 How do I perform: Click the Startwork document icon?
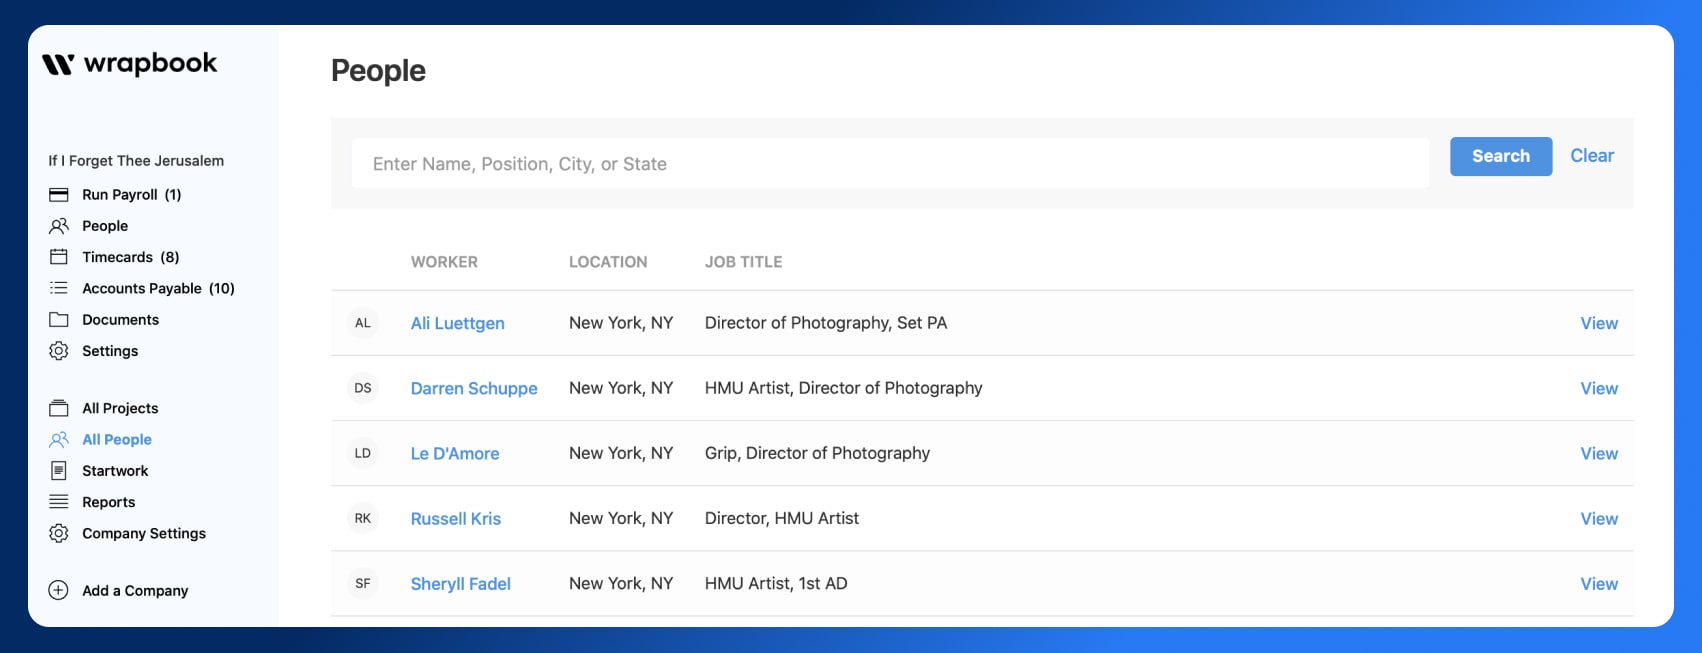pyautogui.click(x=59, y=471)
